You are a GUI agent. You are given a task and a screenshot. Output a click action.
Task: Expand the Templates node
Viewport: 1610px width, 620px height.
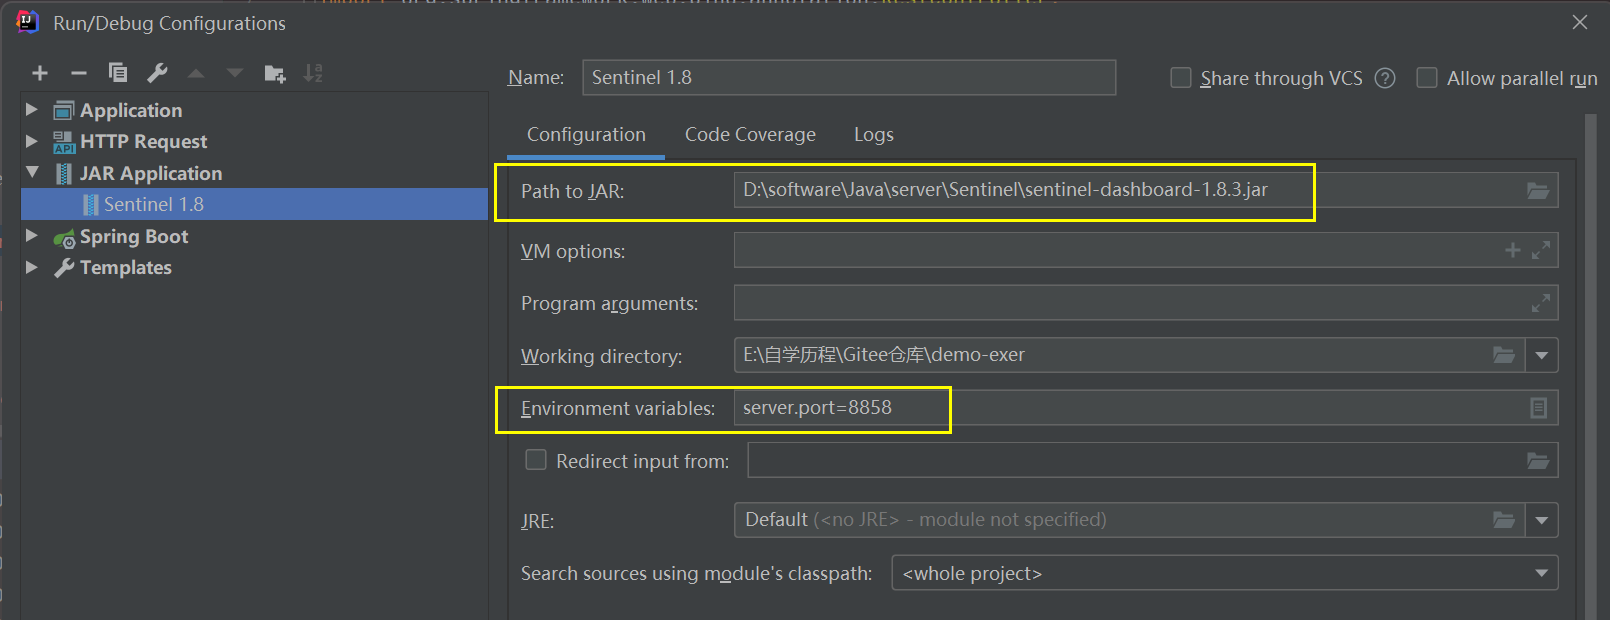(32, 267)
